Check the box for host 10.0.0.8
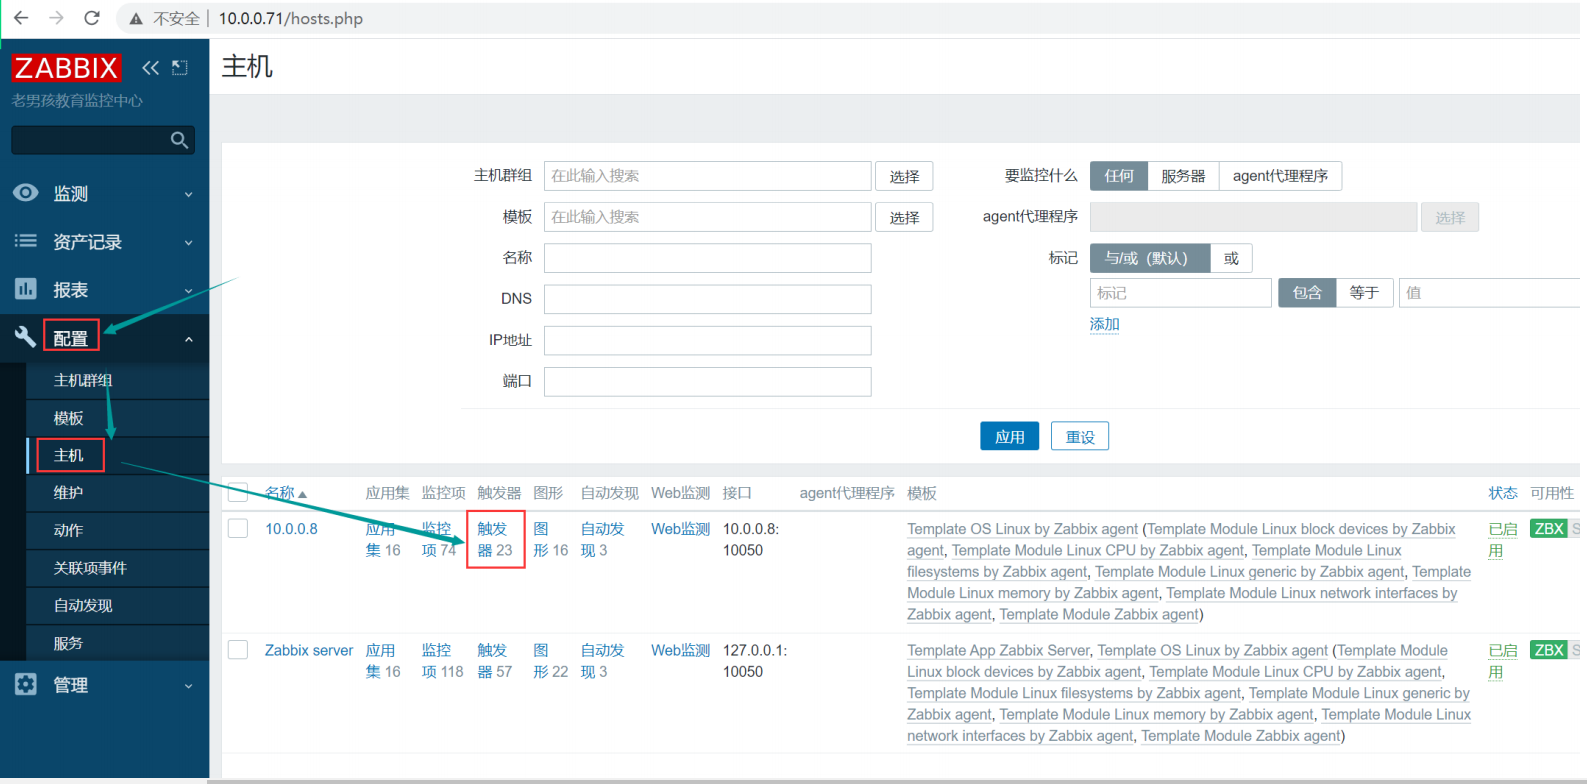Viewport: 1587px width, 784px height. tap(238, 528)
